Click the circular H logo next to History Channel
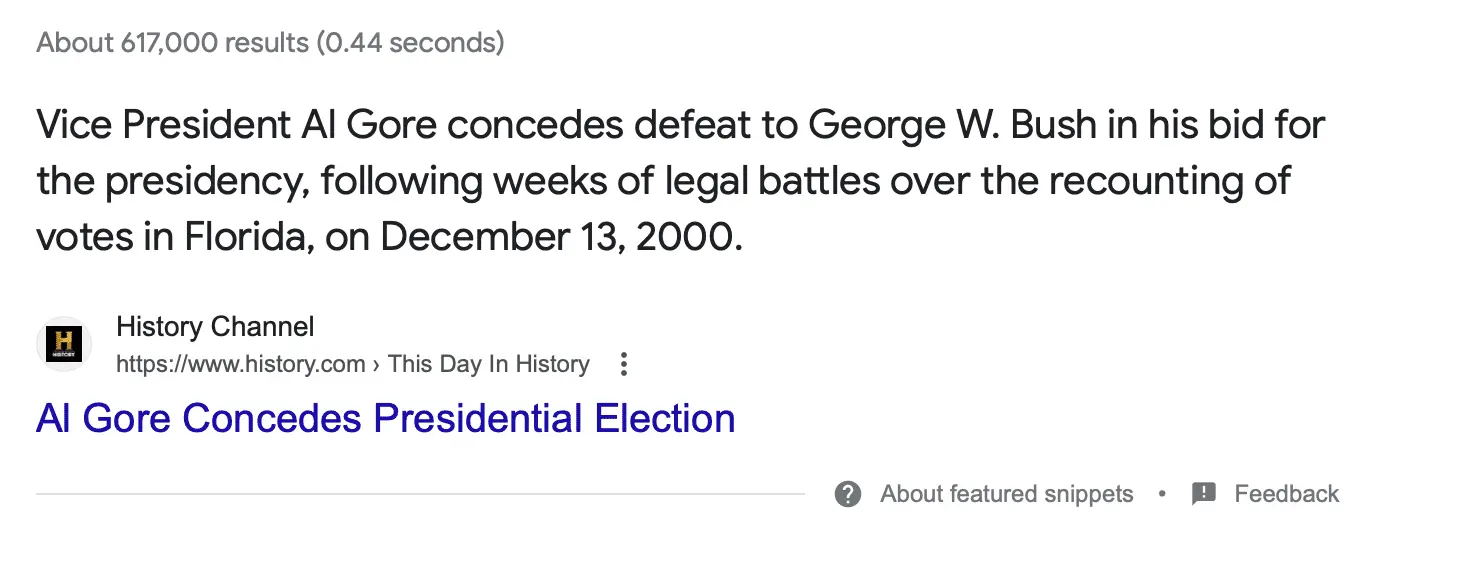 (x=63, y=344)
